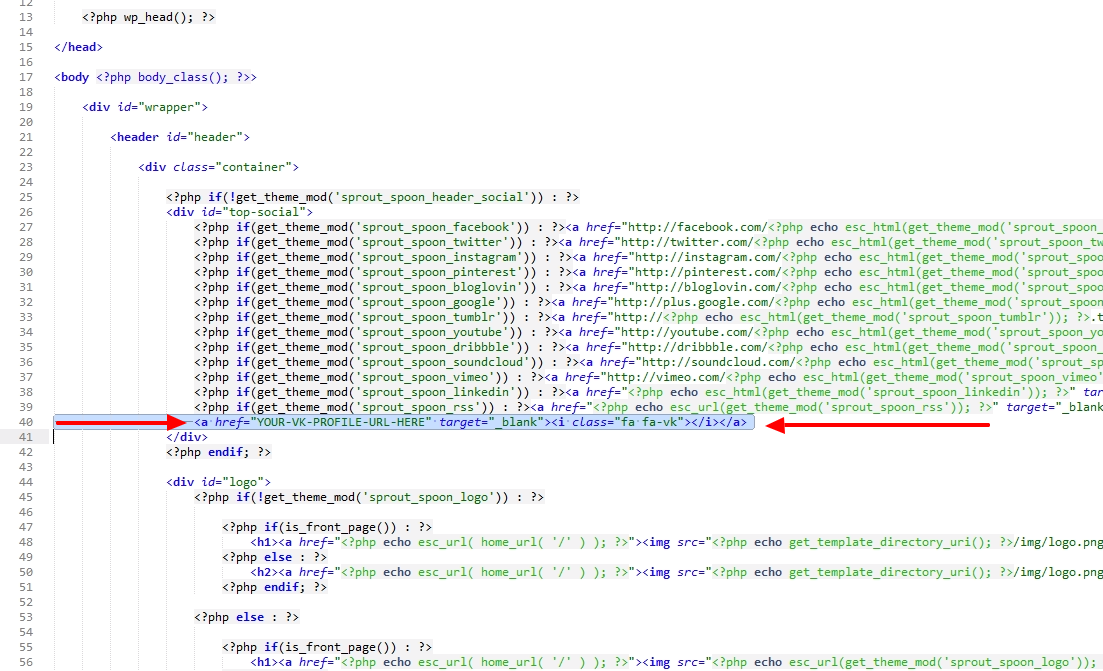The width and height of the screenshot is (1103, 671).
Task: Click line number 44 in the gutter
Action: point(25,483)
